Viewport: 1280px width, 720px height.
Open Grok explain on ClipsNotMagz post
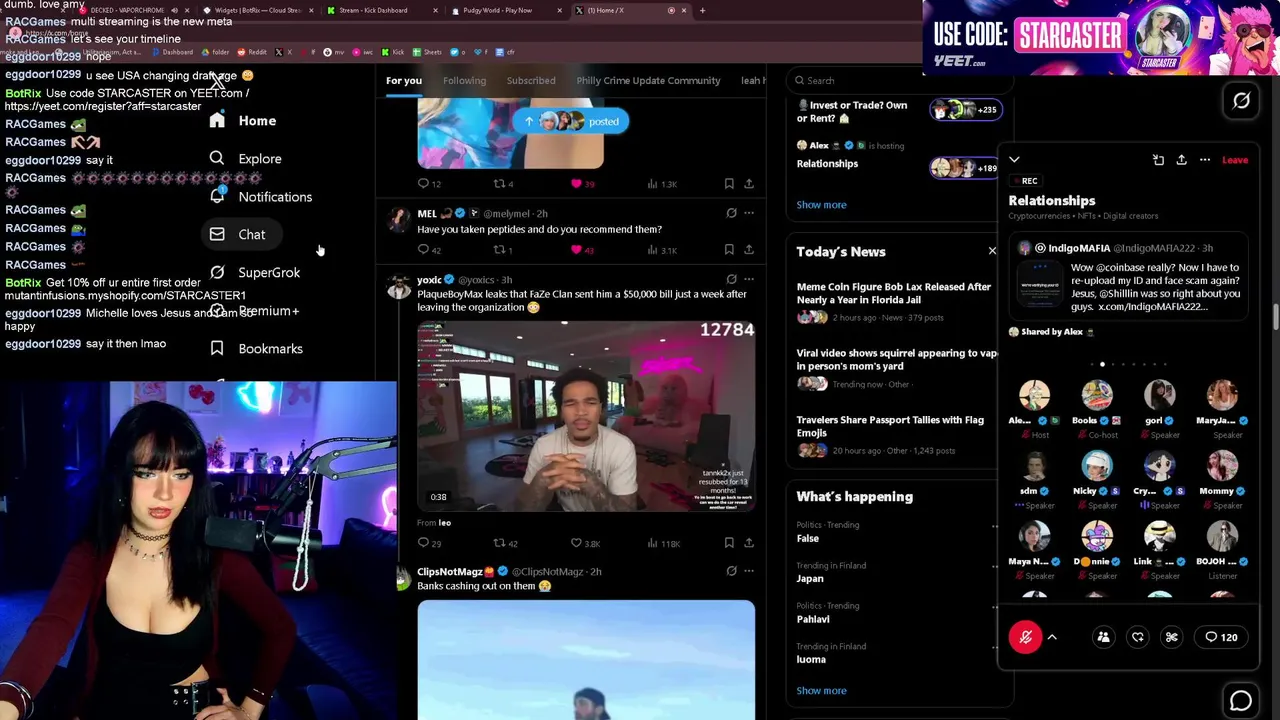tap(731, 571)
